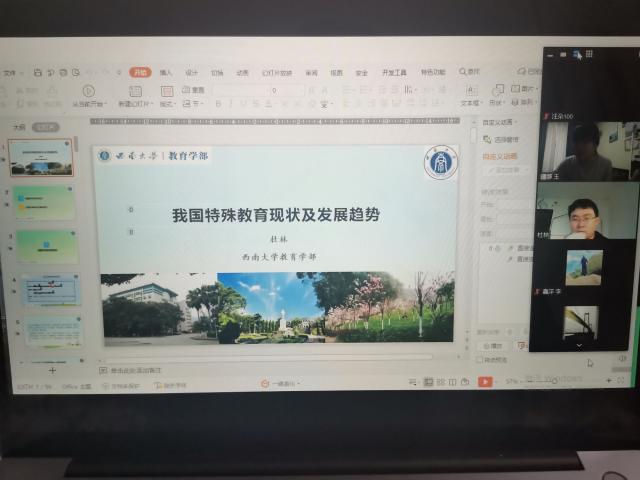
Task: Switch to the 设计 Design tab
Action: [x=191, y=73]
